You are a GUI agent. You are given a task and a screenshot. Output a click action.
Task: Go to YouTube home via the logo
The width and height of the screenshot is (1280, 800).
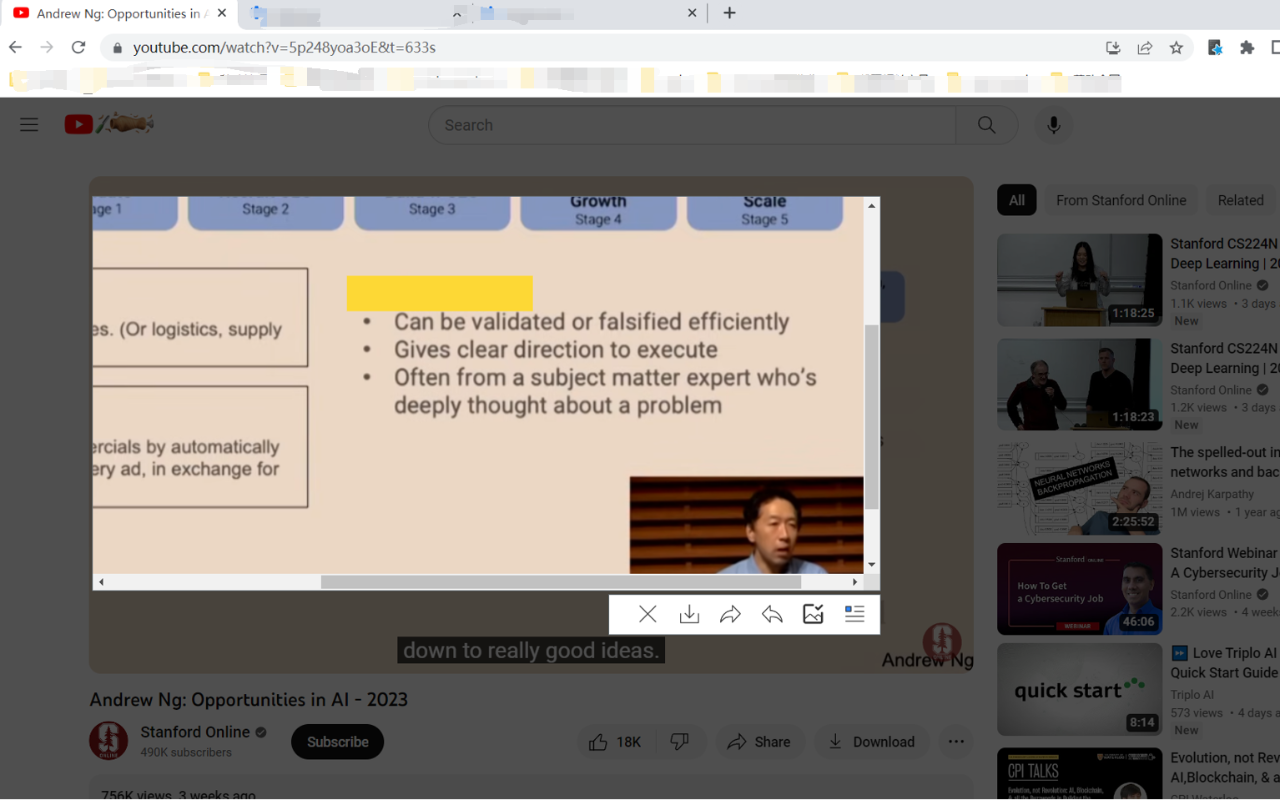point(109,124)
